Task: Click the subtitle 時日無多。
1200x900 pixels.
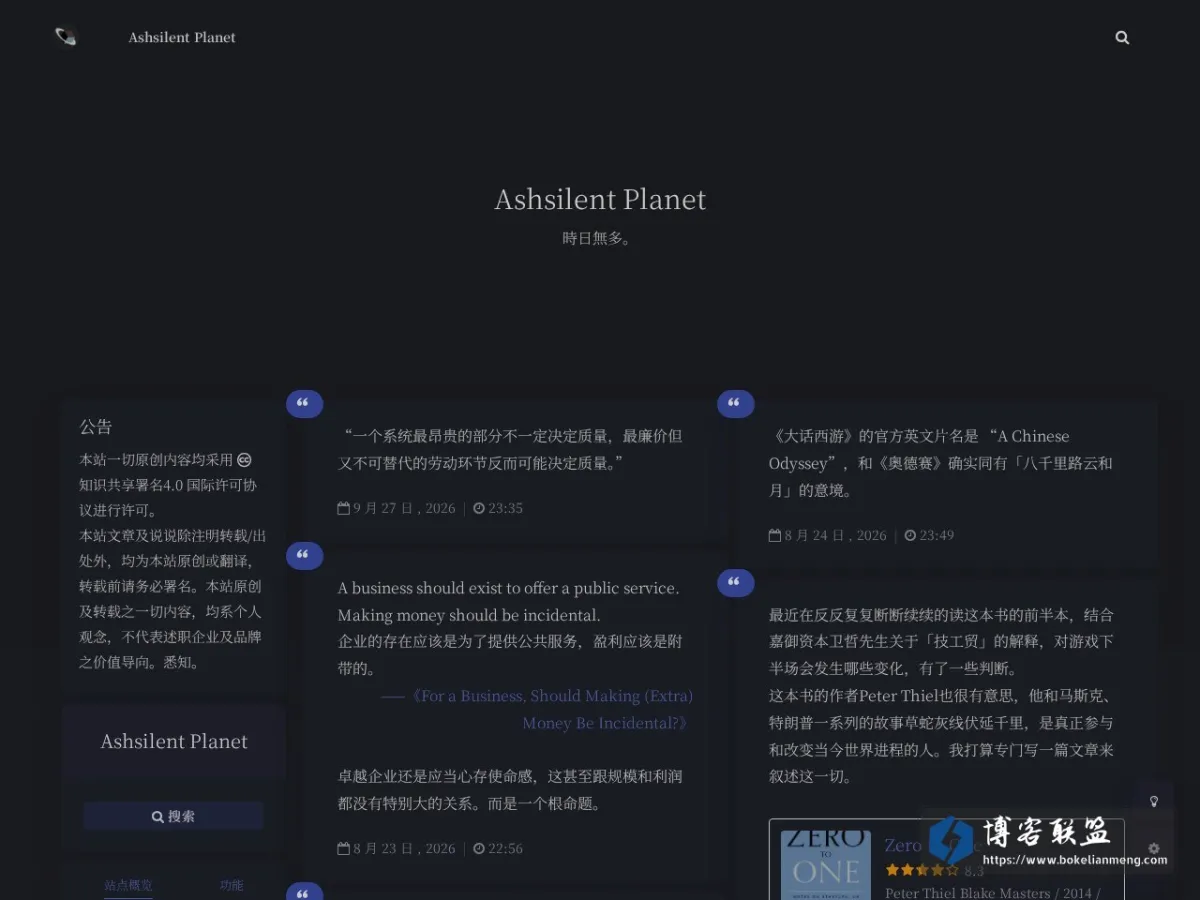Action: pos(597,238)
